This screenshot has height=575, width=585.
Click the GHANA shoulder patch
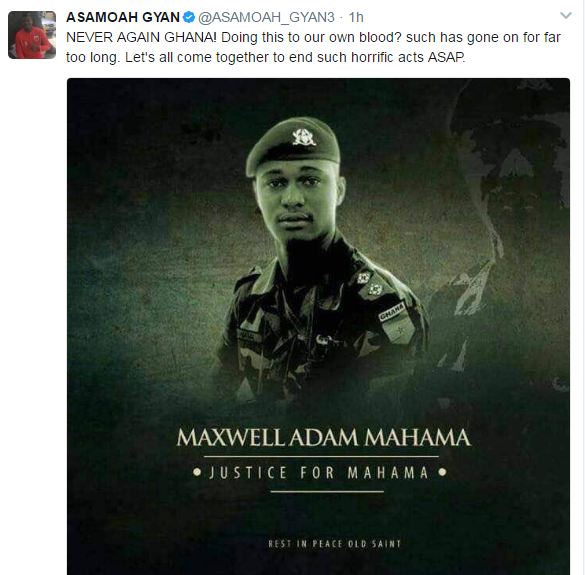tap(392, 312)
